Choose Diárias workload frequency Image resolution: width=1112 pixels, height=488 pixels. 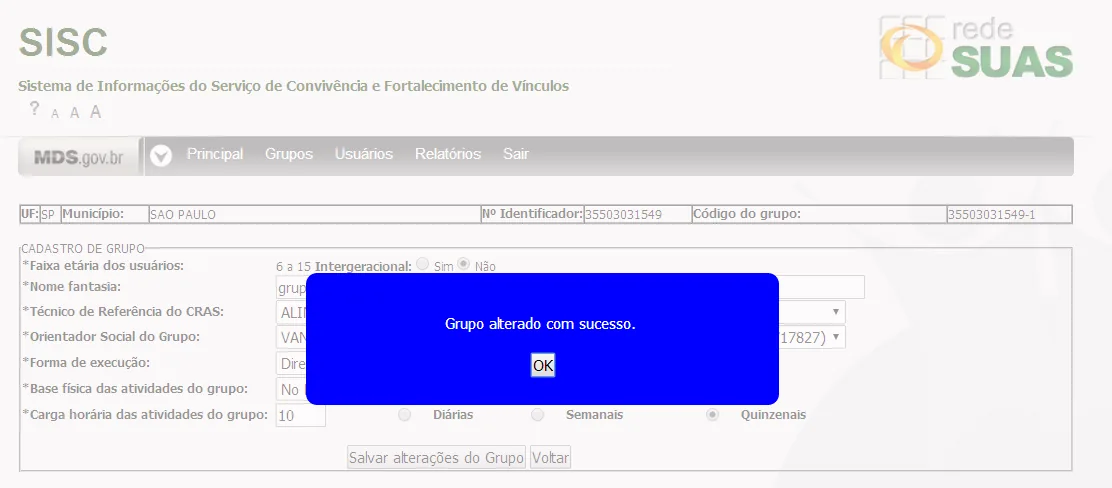[x=404, y=415]
